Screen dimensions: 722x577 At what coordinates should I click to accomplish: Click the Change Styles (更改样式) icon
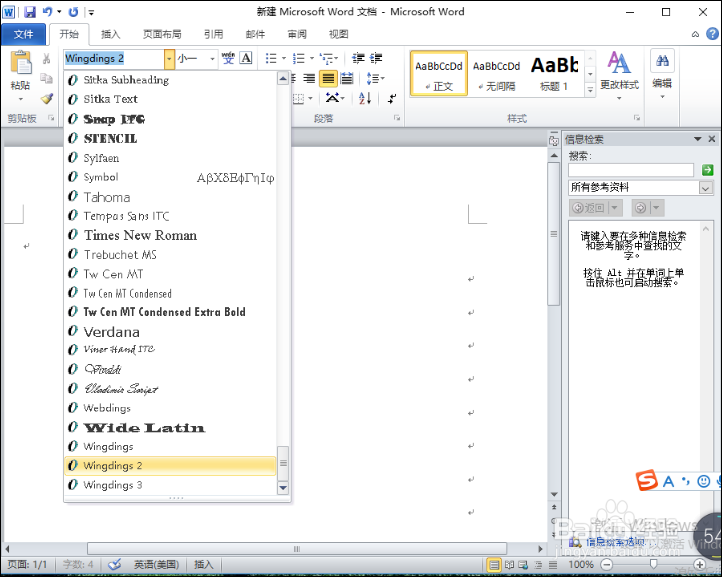pos(619,63)
